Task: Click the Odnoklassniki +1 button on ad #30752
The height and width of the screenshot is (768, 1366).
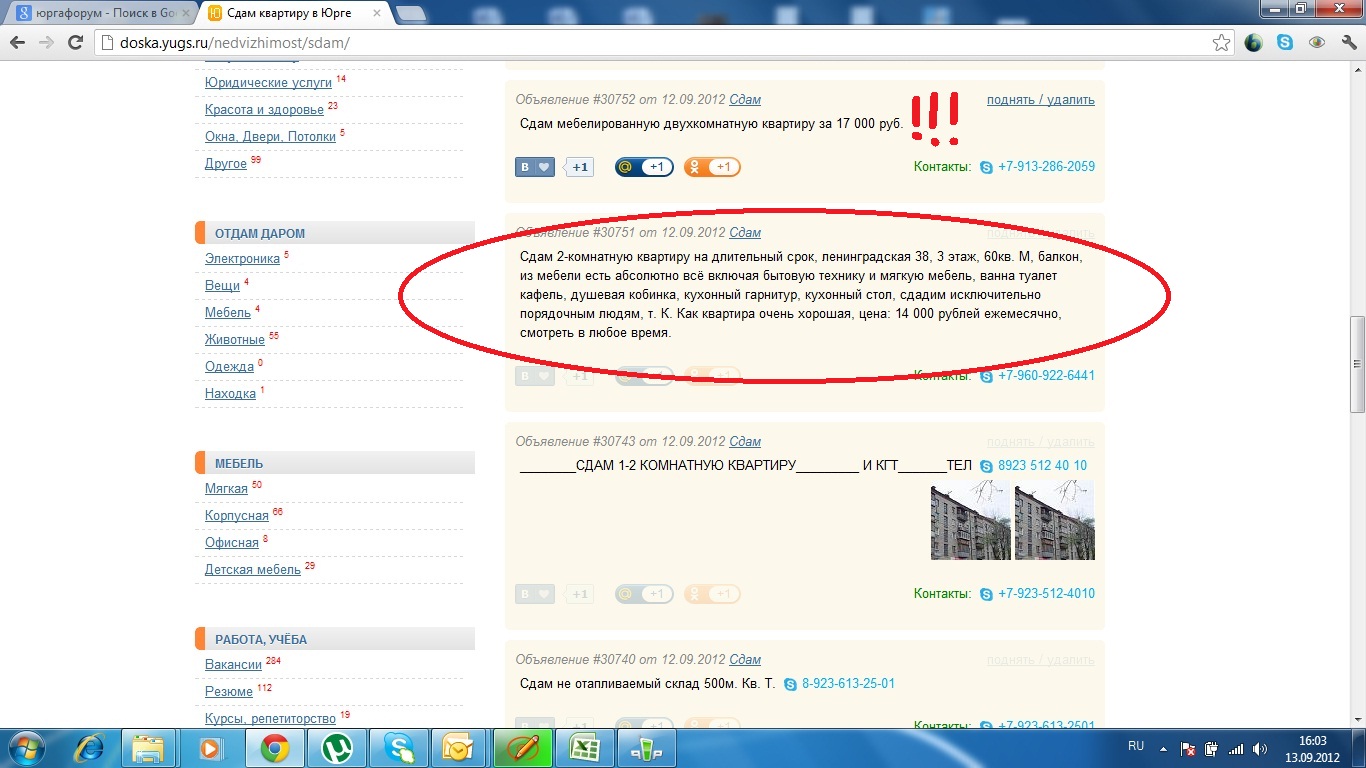Action: point(712,167)
